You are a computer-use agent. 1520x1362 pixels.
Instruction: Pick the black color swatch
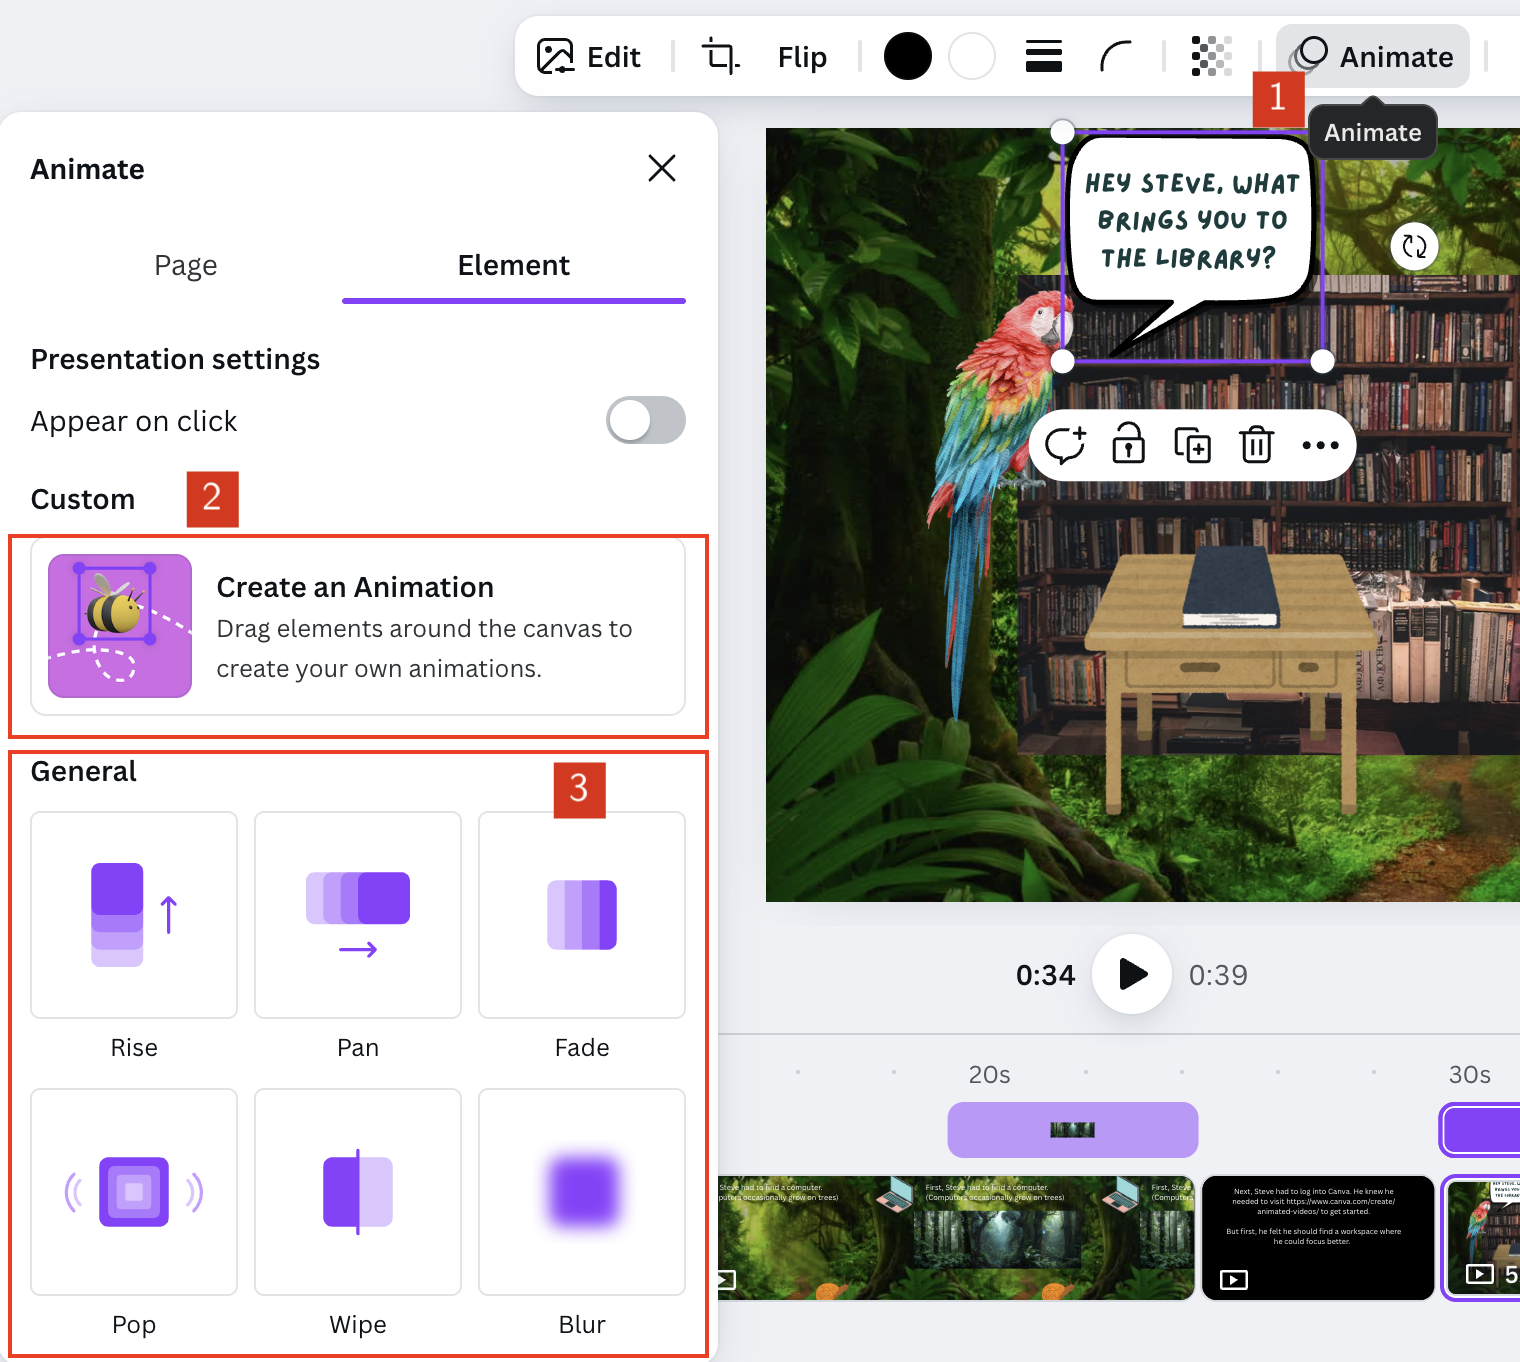coord(907,56)
